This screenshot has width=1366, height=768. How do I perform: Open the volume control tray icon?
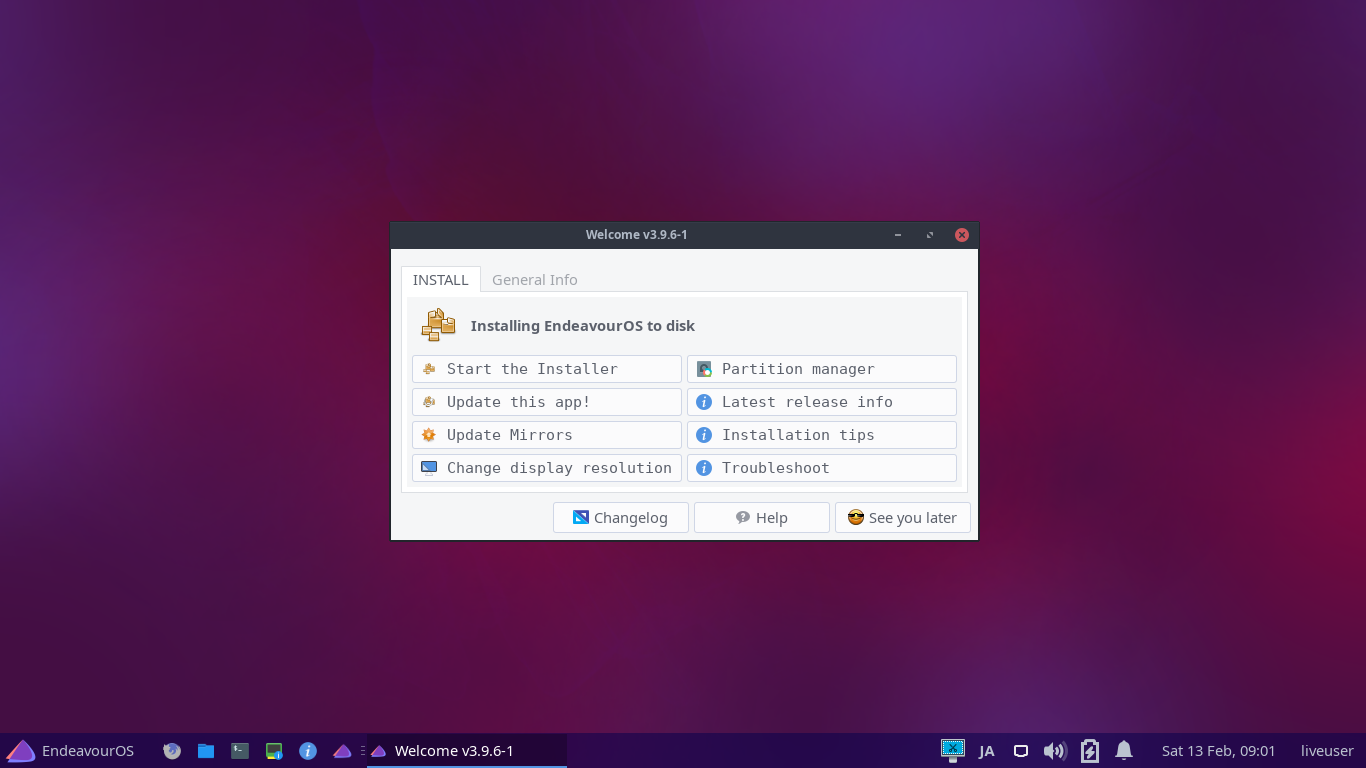pyautogui.click(x=1054, y=751)
